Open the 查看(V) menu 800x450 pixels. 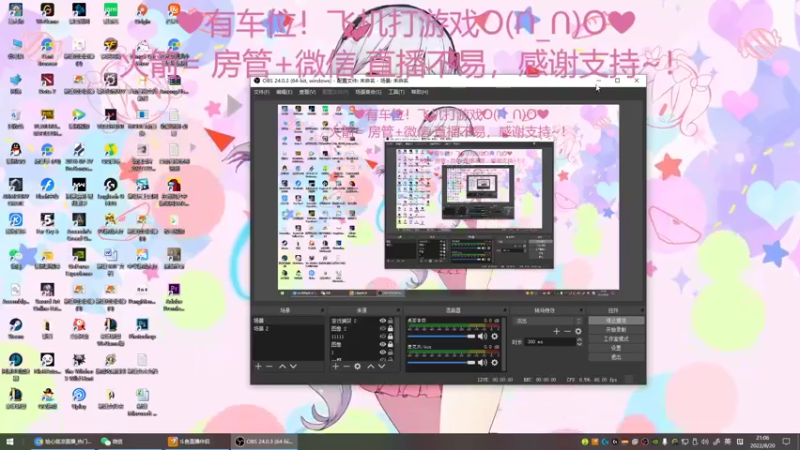307,92
